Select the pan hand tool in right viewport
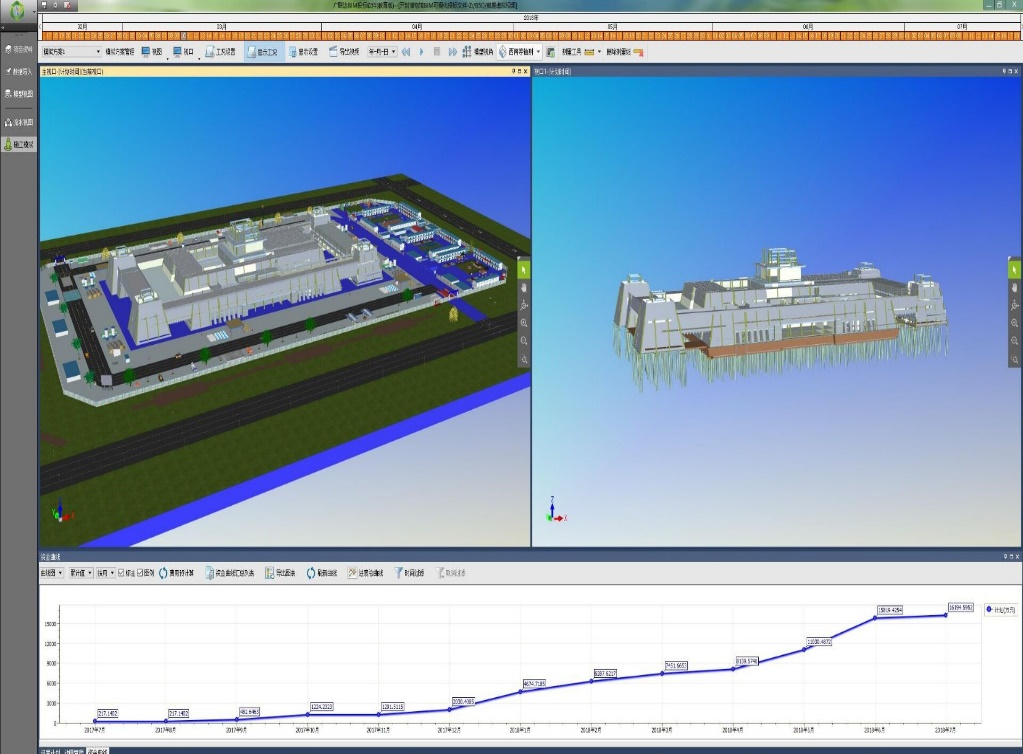 coord(1015,287)
